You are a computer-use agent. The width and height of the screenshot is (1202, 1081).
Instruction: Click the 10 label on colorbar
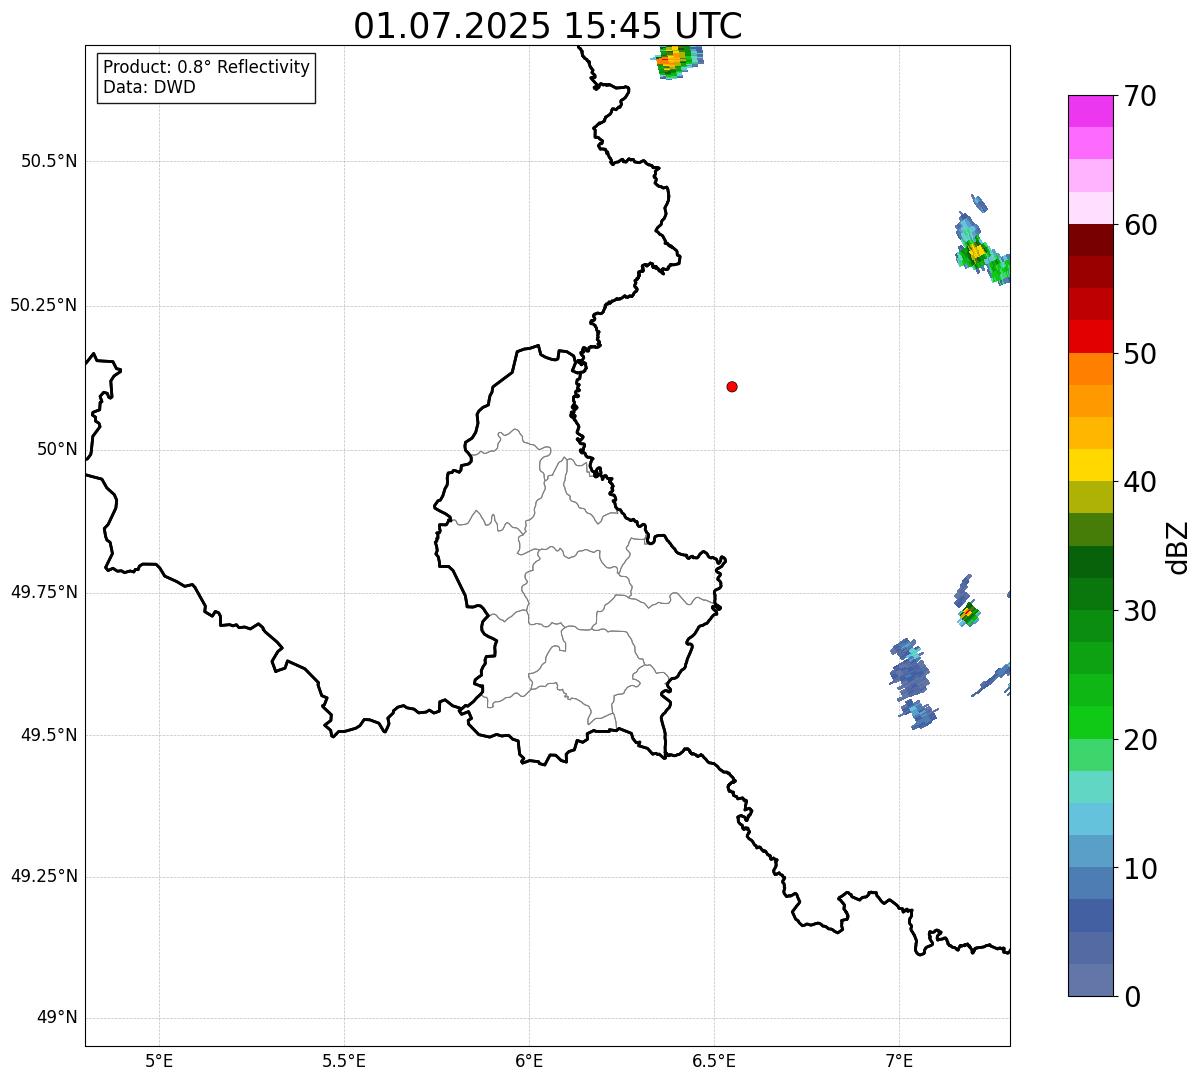[x=1140, y=869]
